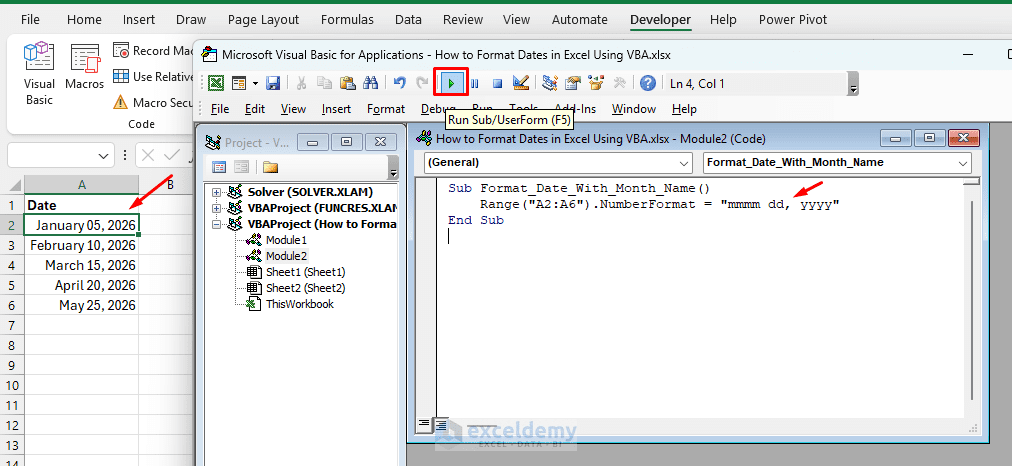1012x466 pixels.
Task: Collapse the VBAProject (How to Format) node
Action: click(x=216, y=225)
